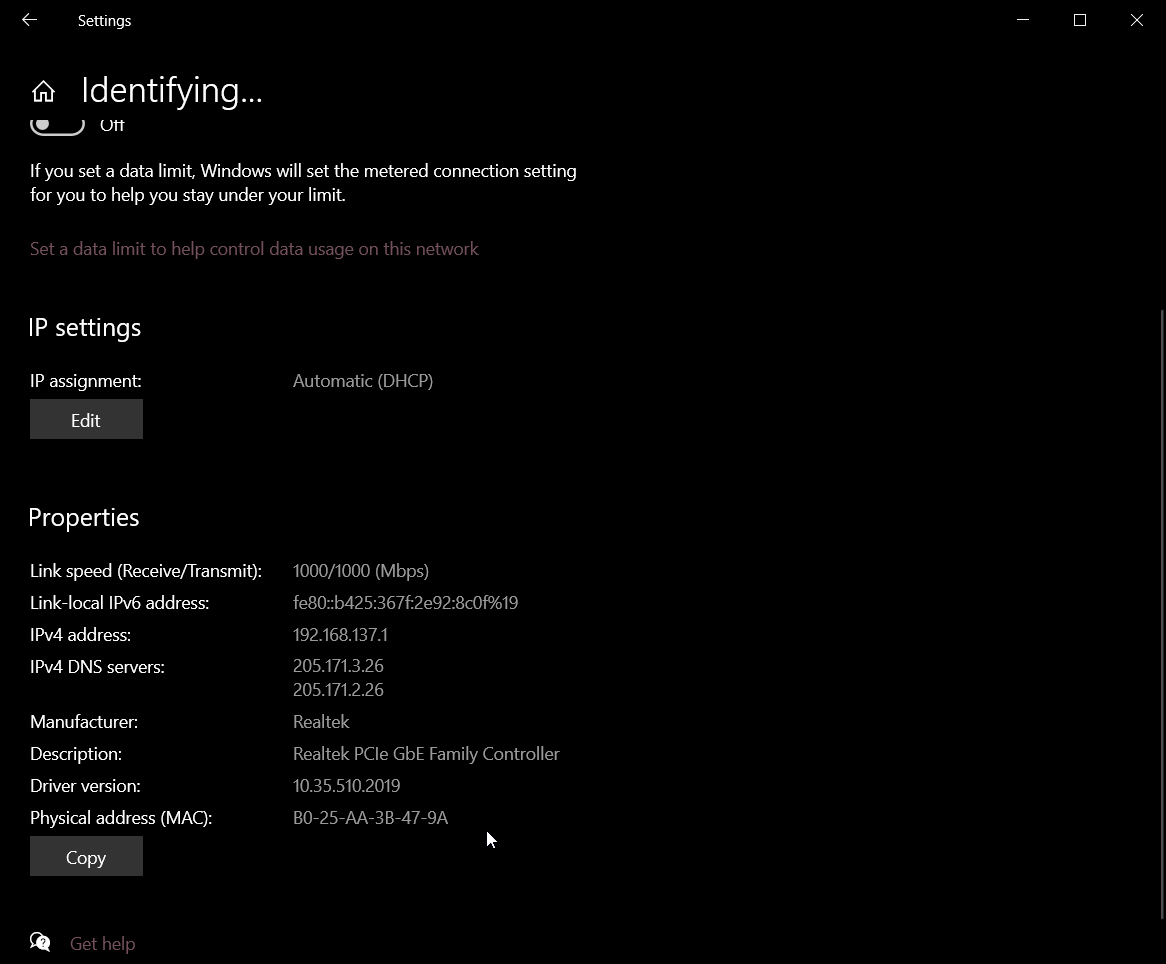Screen dimensions: 1166x964
Task: Close the Settings window
Action: pyautogui.click(x=1136, y=20)
